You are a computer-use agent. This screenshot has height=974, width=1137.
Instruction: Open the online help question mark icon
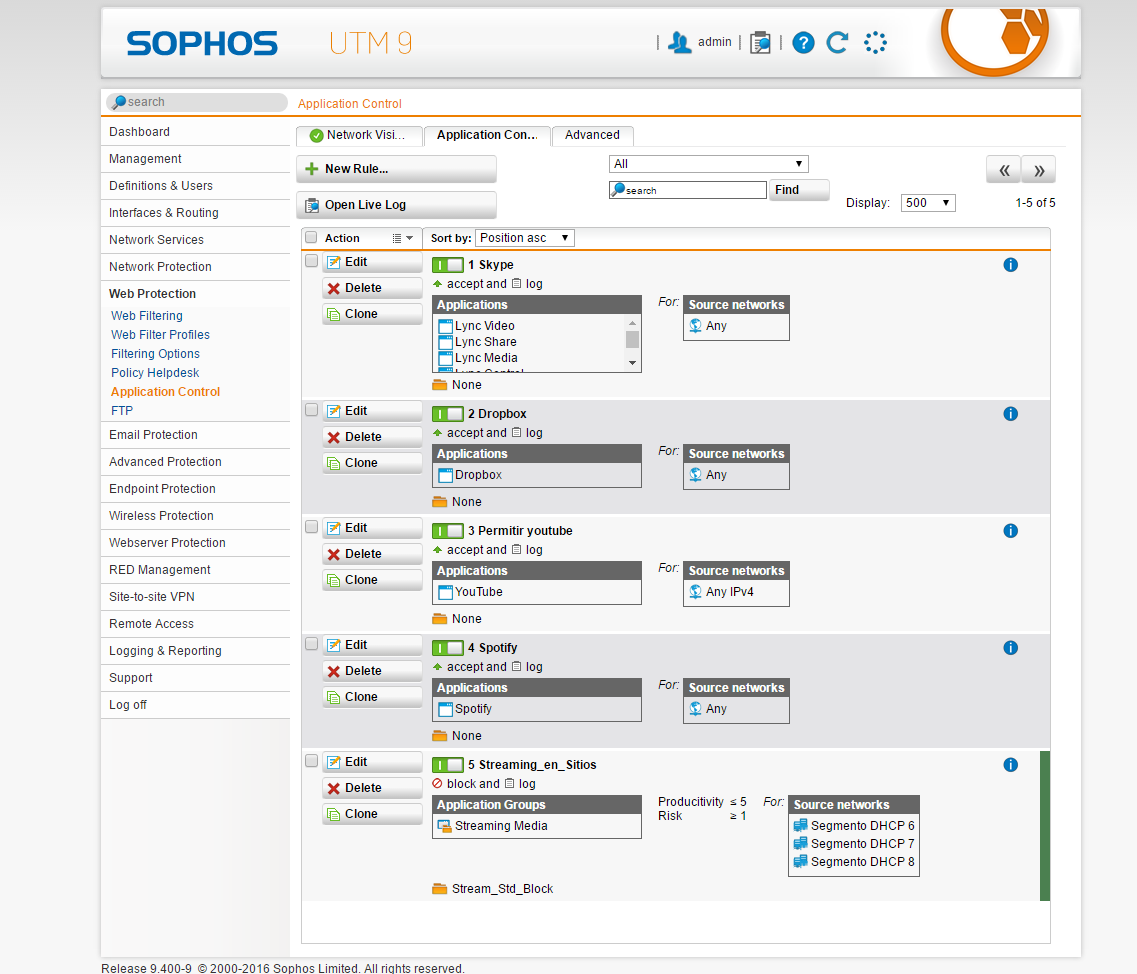pyautogui.click(x=803, y=43)
